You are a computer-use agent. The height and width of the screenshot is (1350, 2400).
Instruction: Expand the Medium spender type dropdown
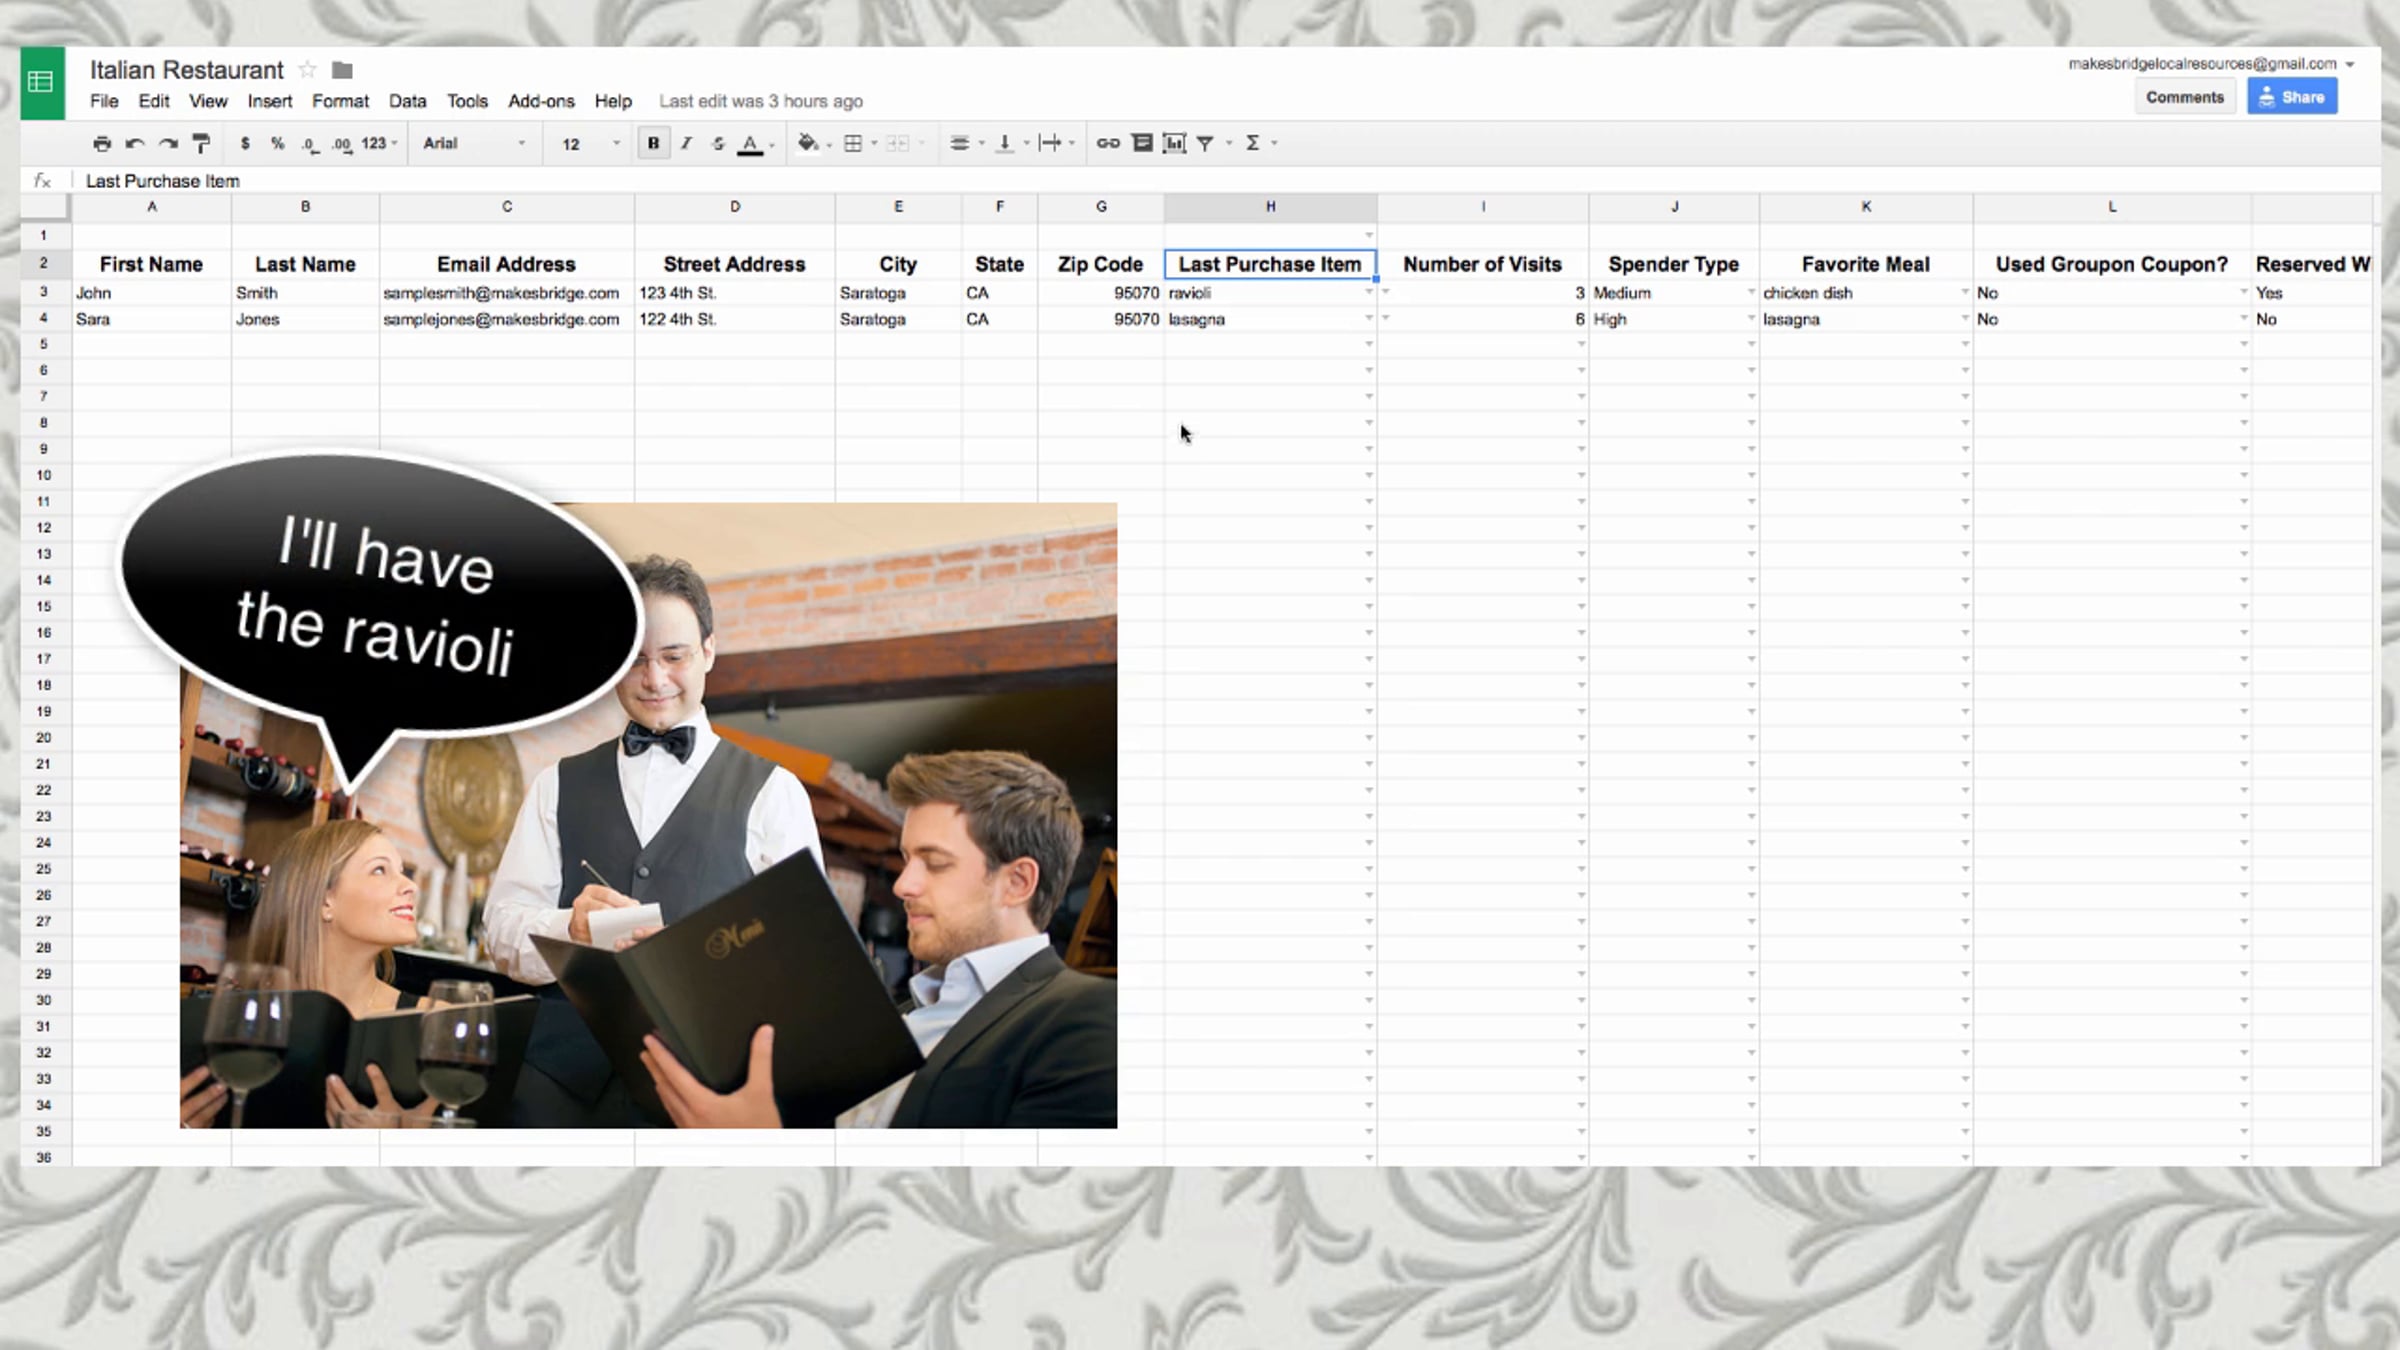(1751, 293)
